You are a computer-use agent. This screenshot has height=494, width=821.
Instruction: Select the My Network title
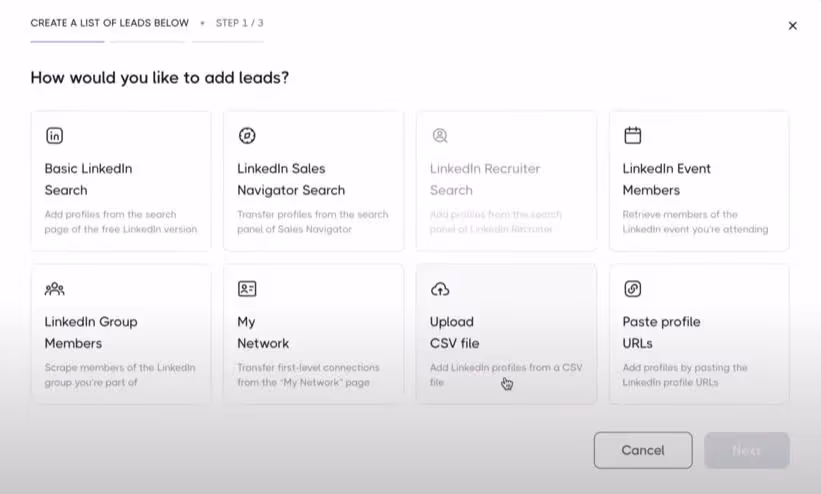pyautogui.click(x=263, y=332)
